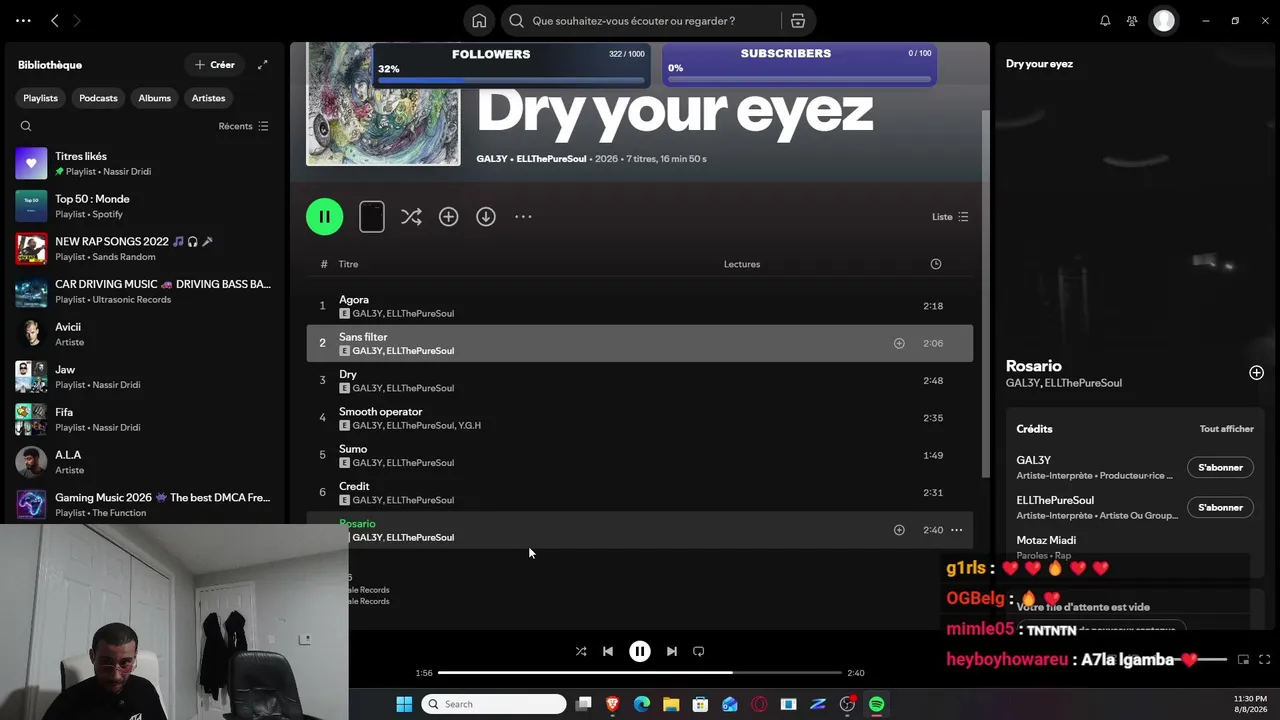Viewport: 1280px width, 720px height.
Task: Click Tout afficher in Crédits
Action: click(x=1227, y=429)
